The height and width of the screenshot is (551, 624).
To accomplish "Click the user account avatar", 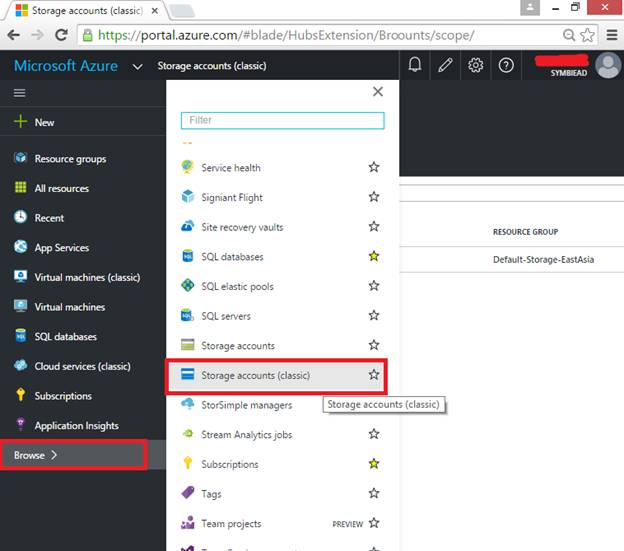I will tap(608, 65).
